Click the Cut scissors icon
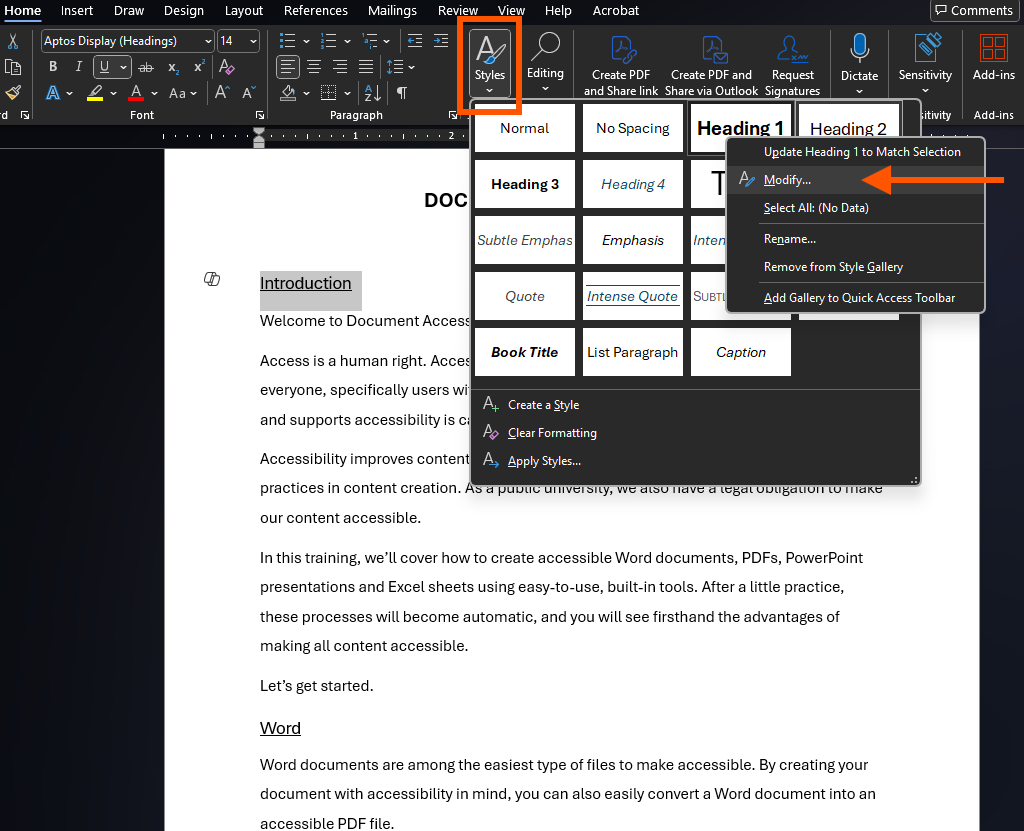Viewport: 1024px width, 831px height. point(13,41)
